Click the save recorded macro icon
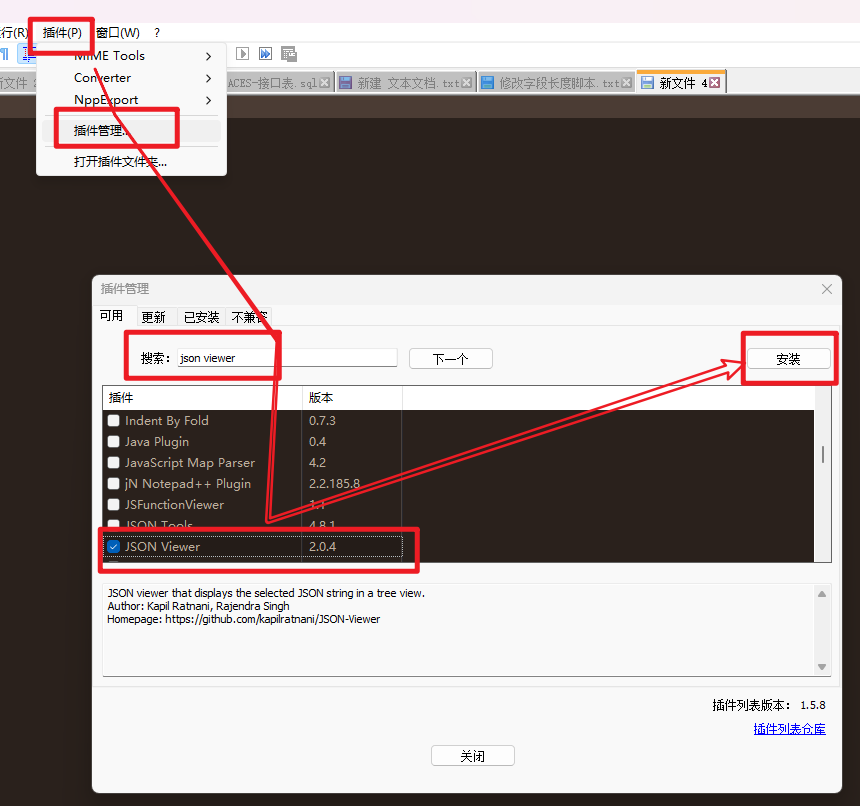Image resolution: width=860 pixels, height=806 pixels. click(x=289, y=54)
